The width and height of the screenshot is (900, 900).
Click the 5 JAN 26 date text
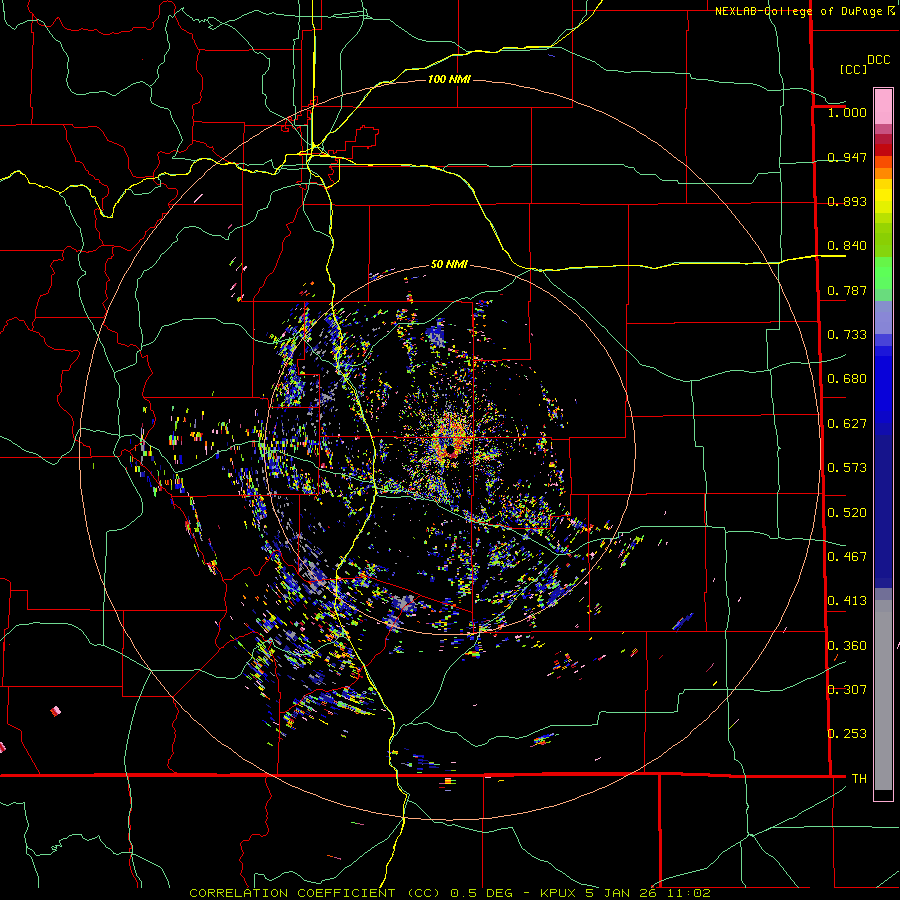click(x=621, y=893)
